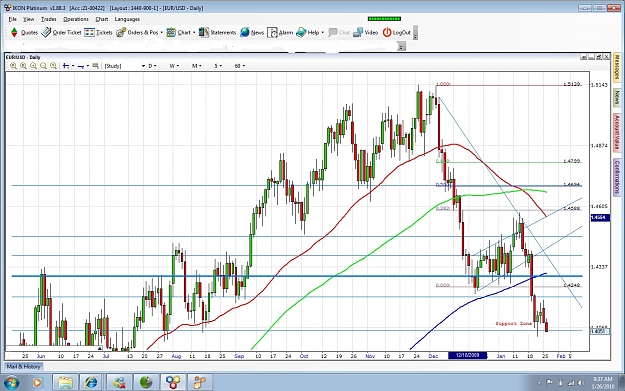Image resolution: width=625 pixels, height=391 pixels.
Task: Open the Trades menu
Action: (x=49, y=19)
